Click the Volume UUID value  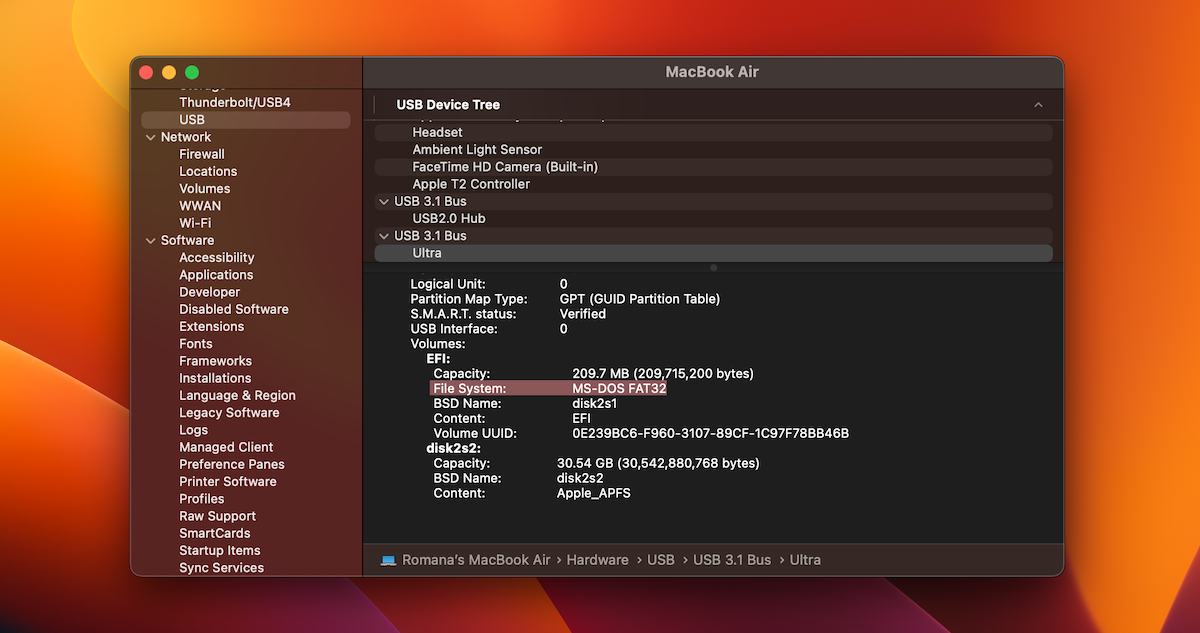[710, 433]
